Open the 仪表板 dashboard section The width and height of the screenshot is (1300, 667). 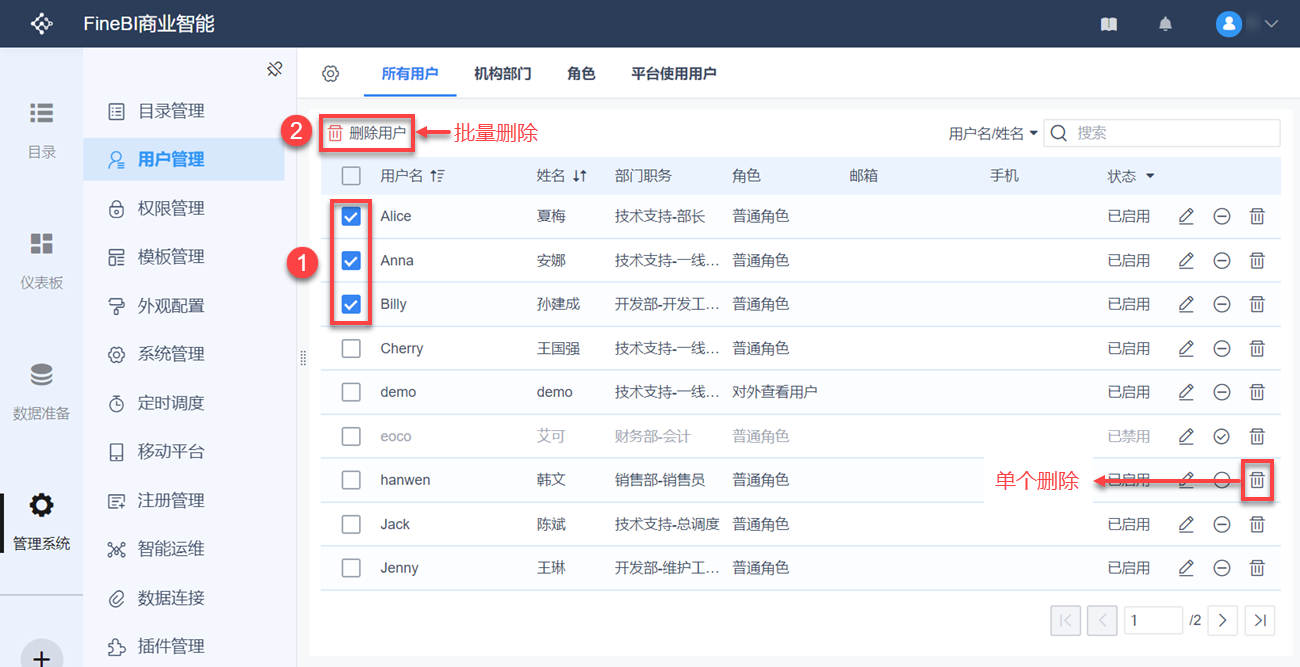click(41, 260)
